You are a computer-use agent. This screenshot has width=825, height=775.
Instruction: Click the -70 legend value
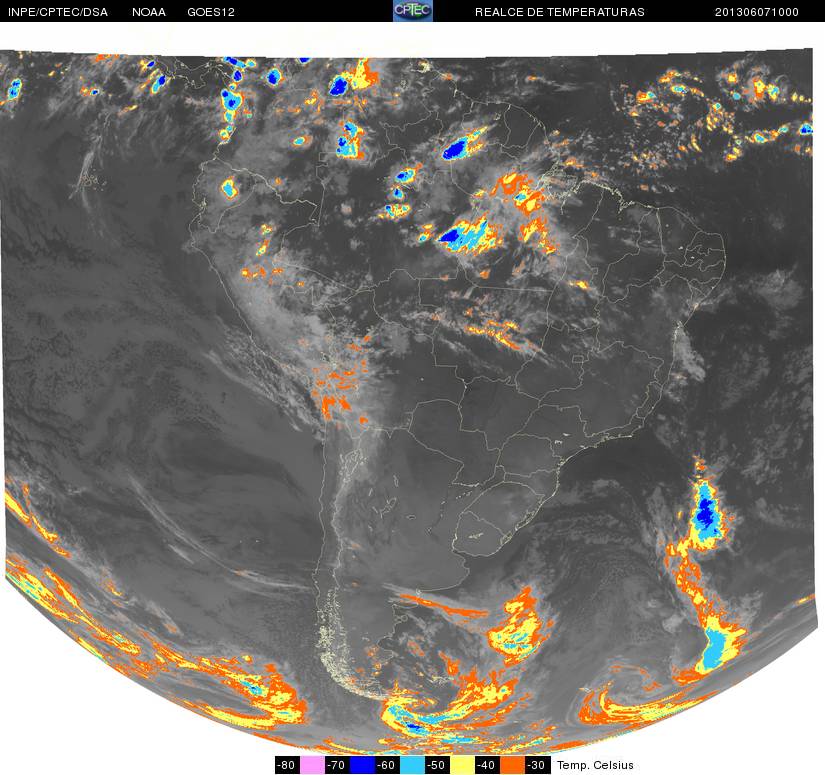[x=337, y=765]
